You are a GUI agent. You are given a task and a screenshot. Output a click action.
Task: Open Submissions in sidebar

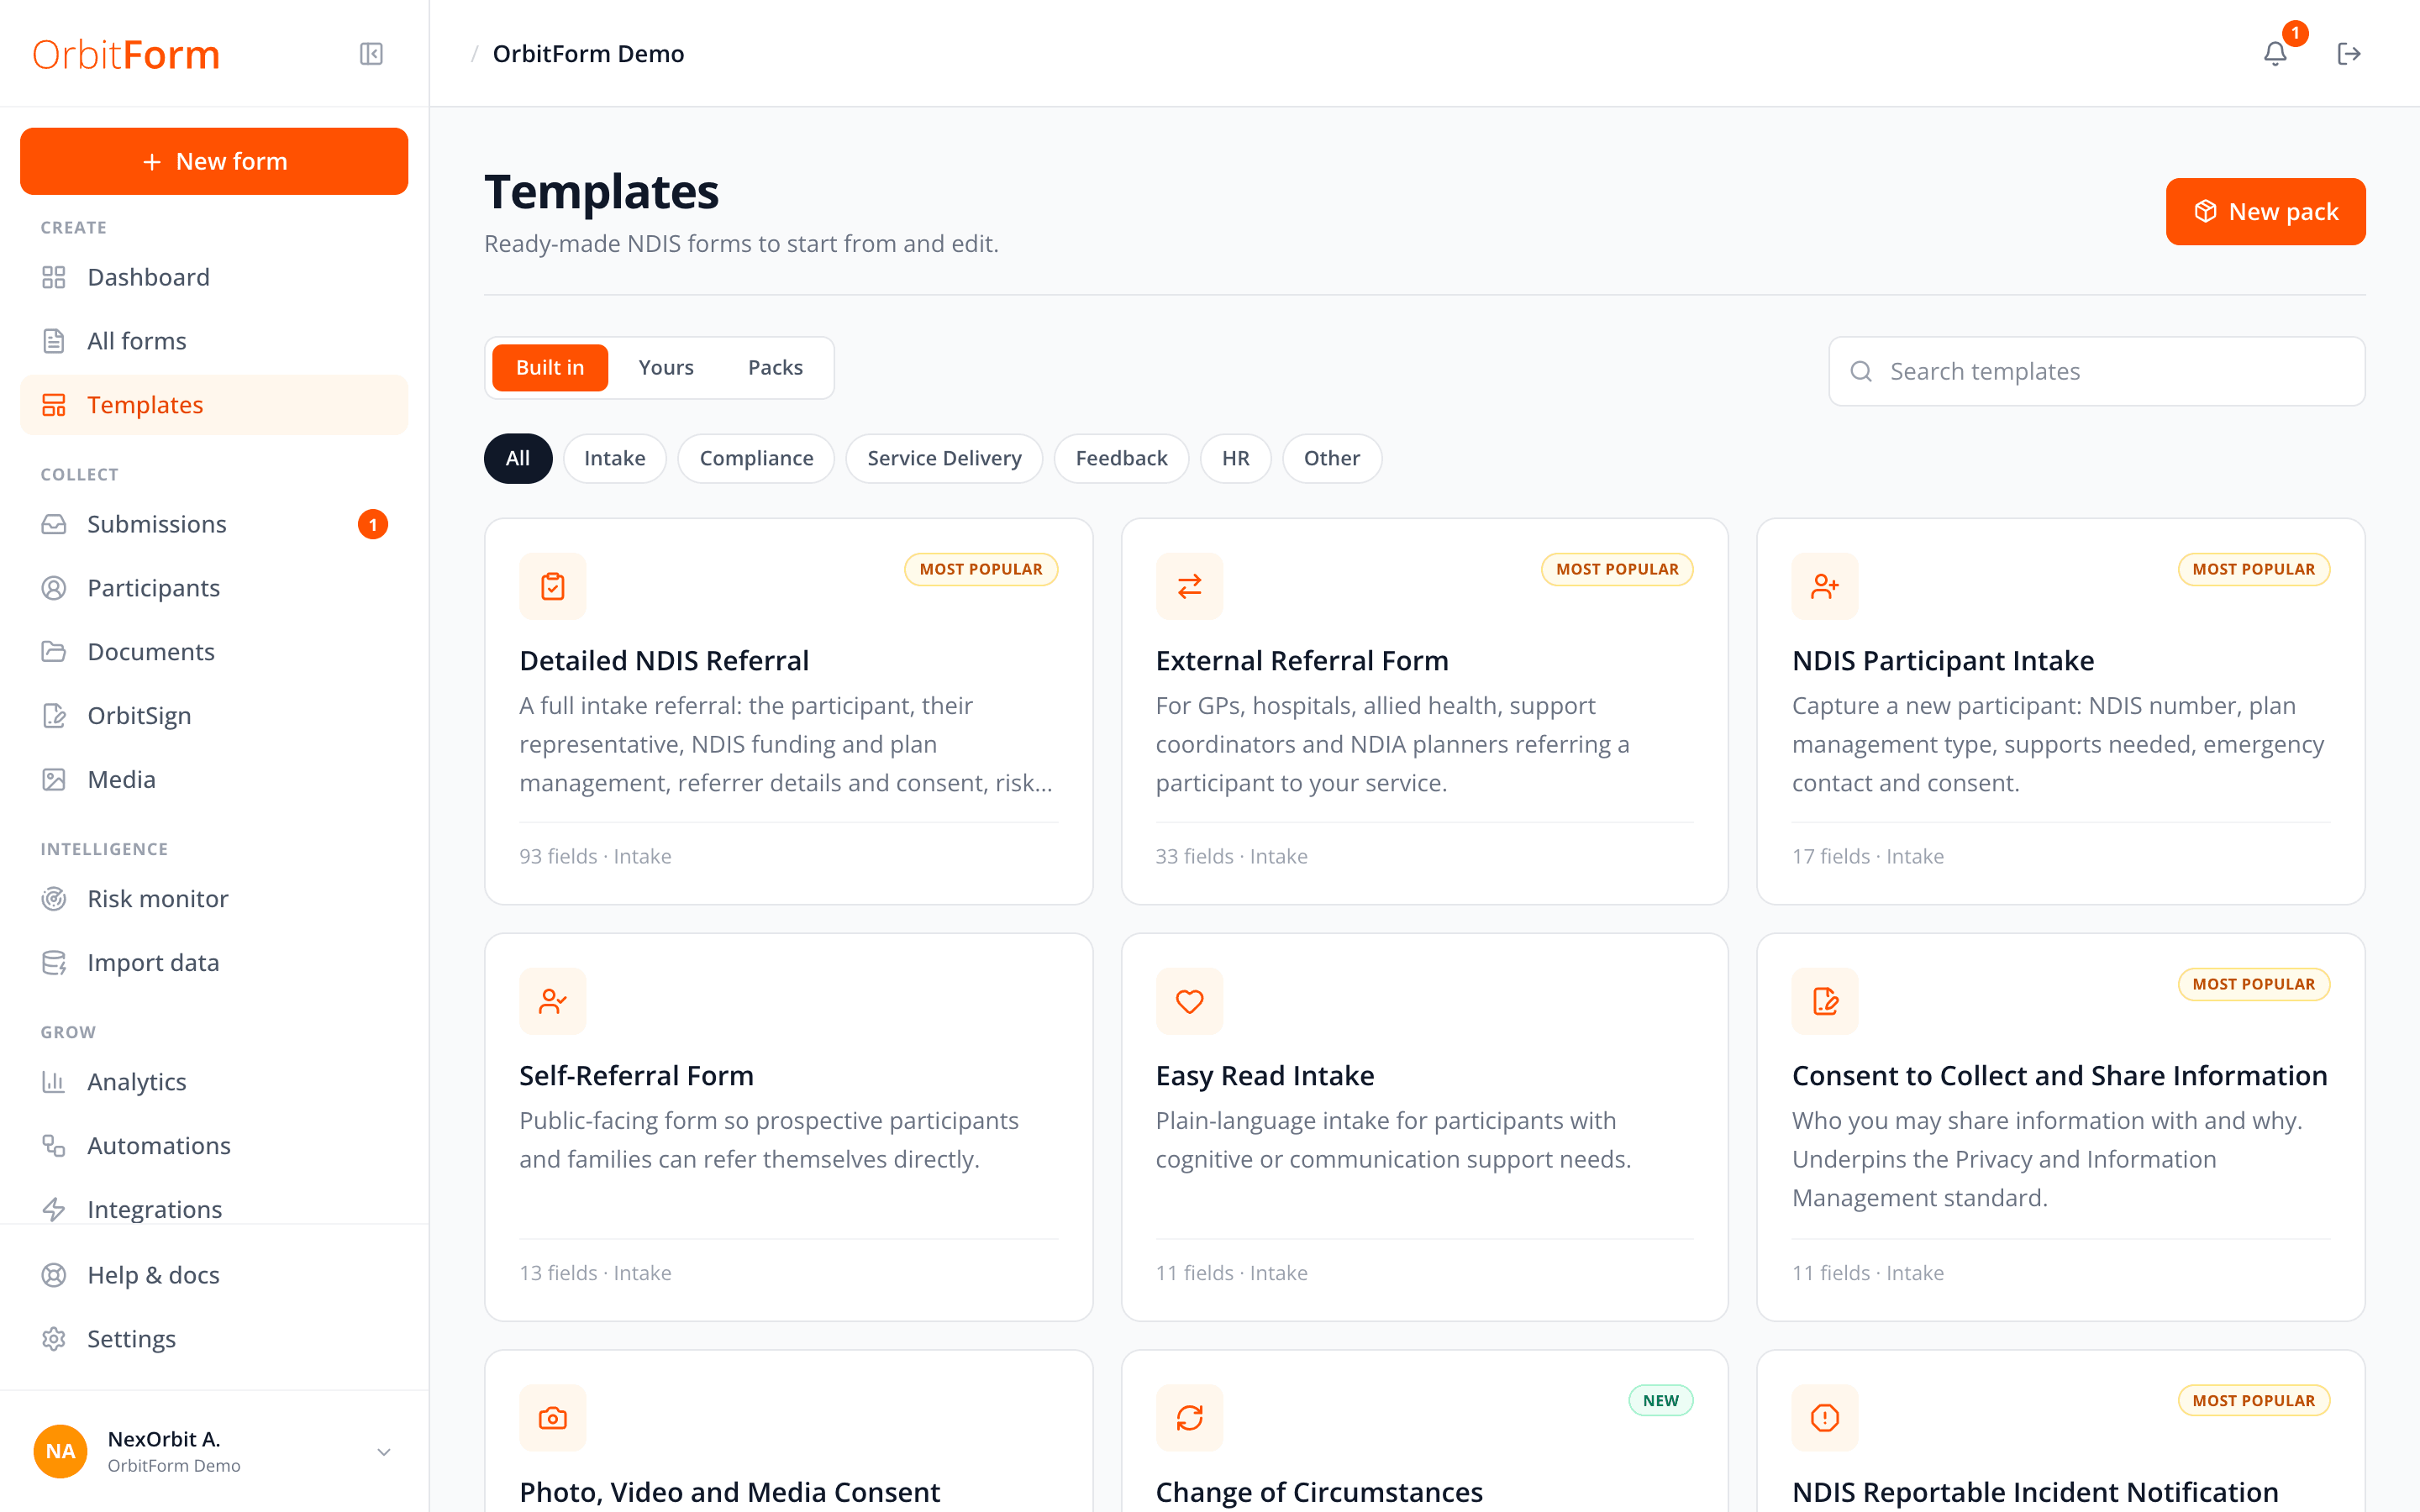click(x=214, y=524)
